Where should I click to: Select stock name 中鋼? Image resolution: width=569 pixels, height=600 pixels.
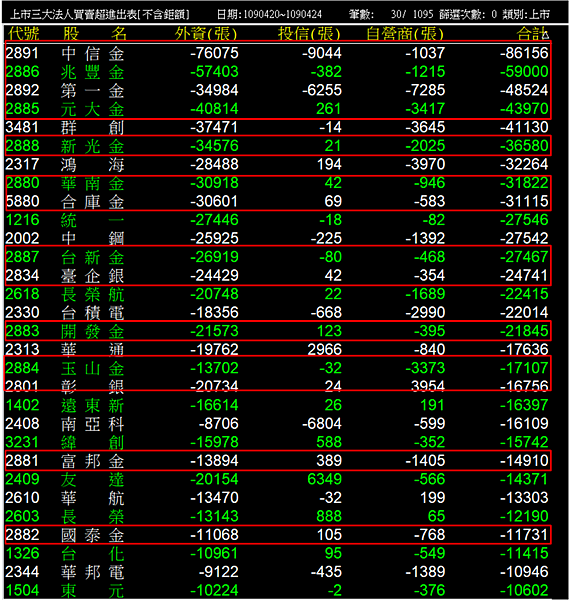(93, 238)
